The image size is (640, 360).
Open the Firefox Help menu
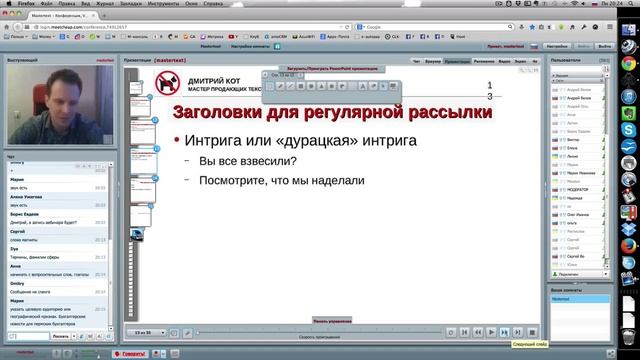pos(213,3)
